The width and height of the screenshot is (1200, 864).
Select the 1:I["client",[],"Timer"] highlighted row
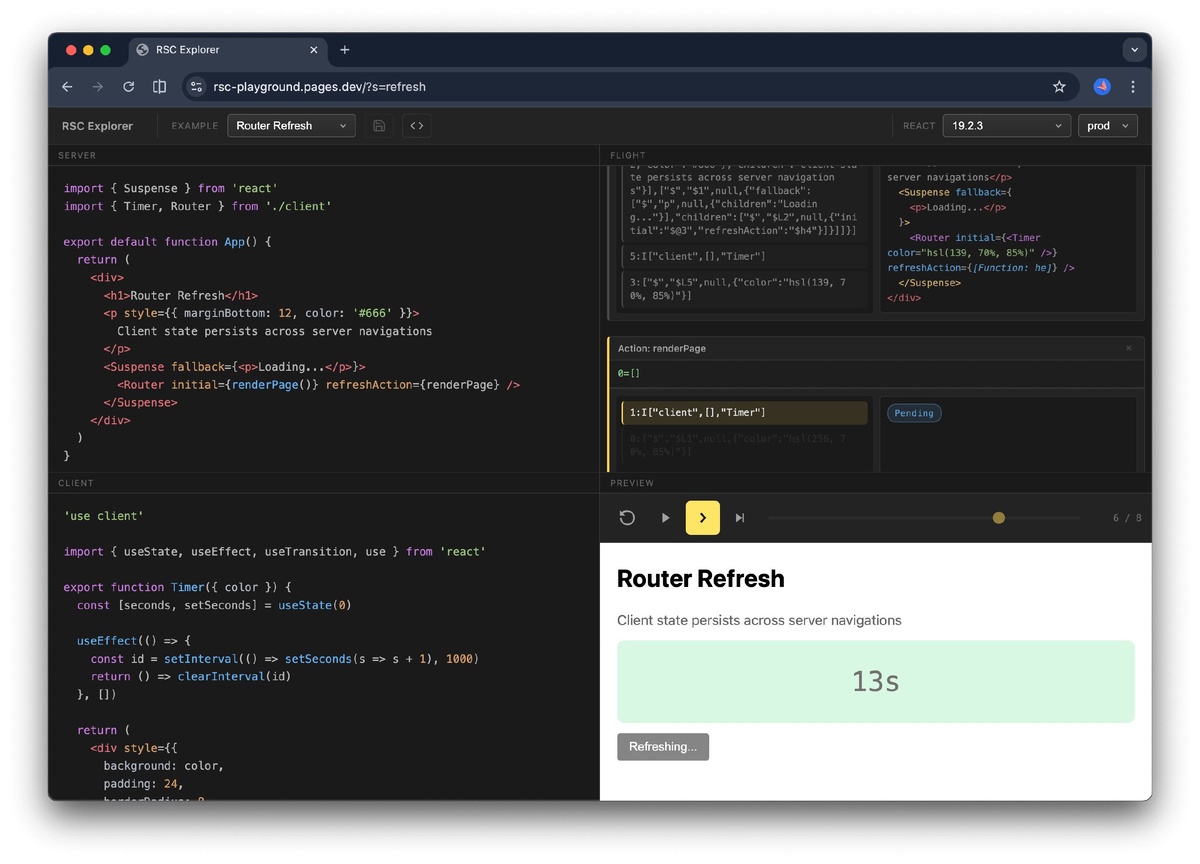click(744, 413)
